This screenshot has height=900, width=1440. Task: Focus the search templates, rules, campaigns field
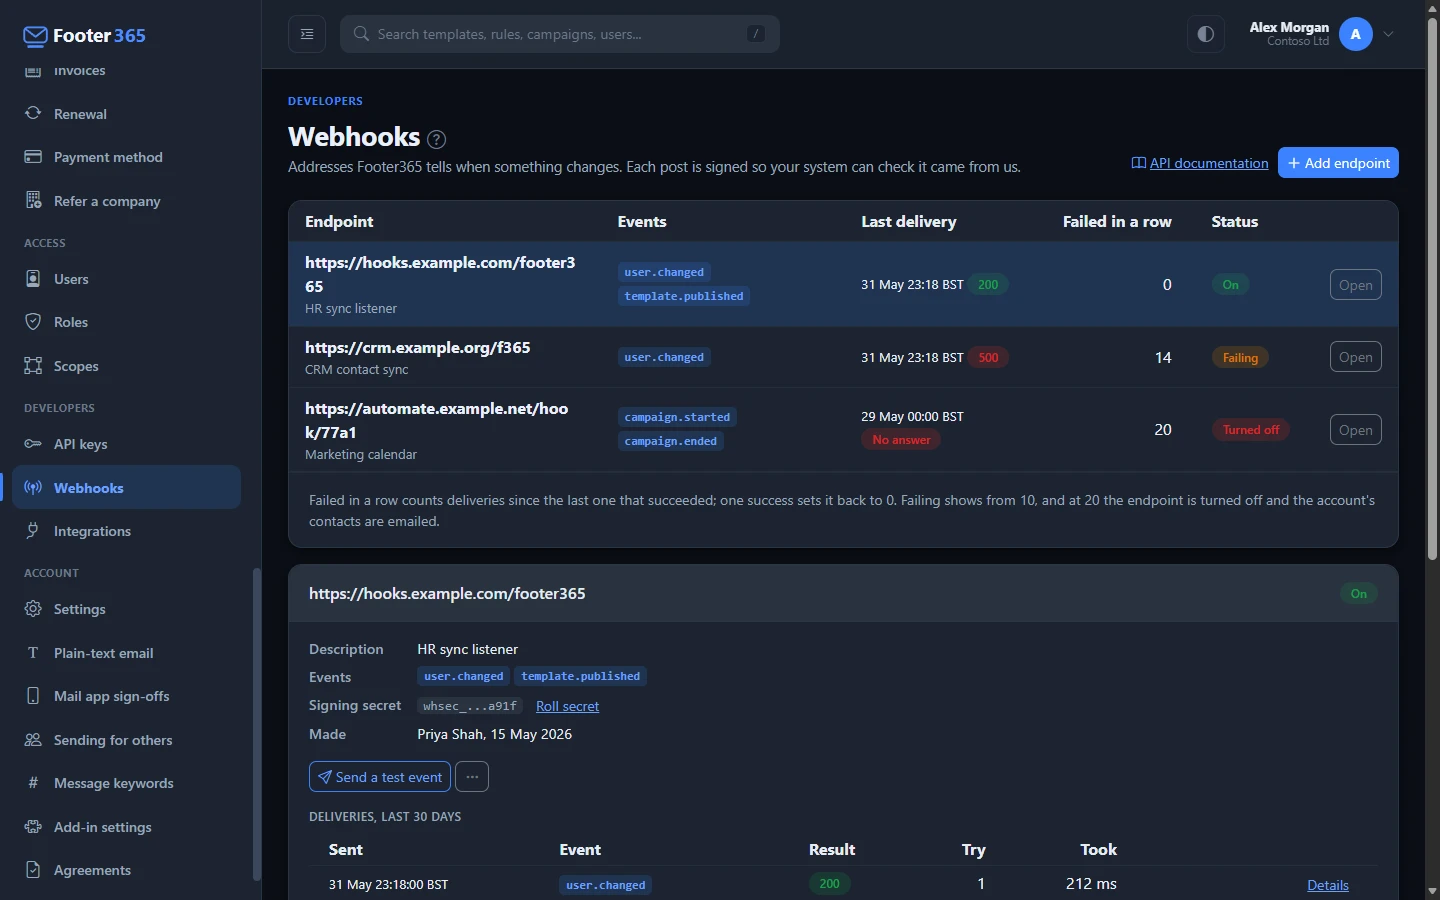click(x=560, y=34)
